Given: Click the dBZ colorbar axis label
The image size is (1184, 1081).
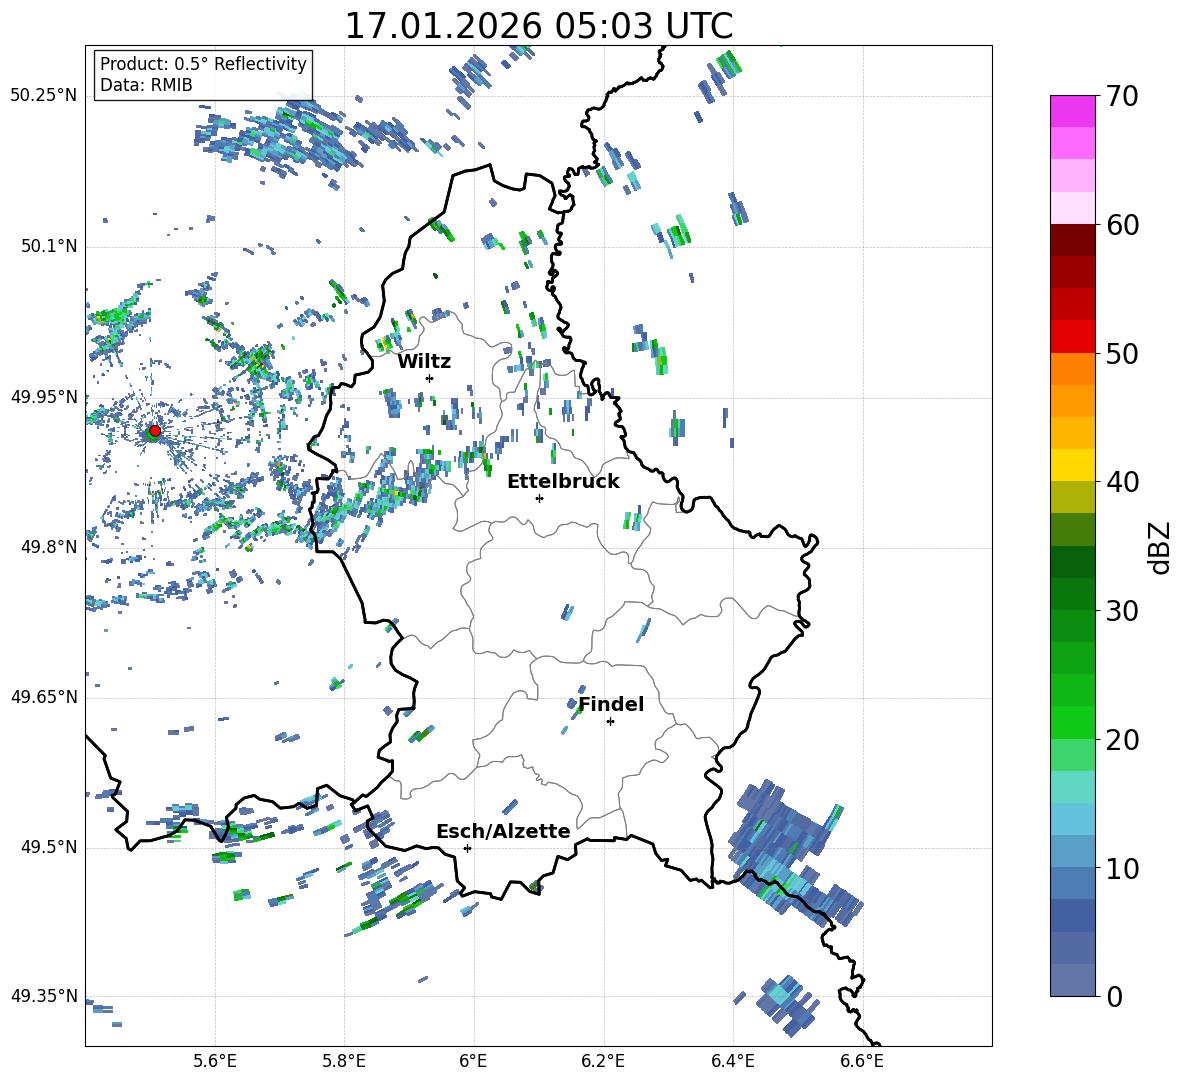Looking at the screenshot, I should click(x=1160, y=547).
